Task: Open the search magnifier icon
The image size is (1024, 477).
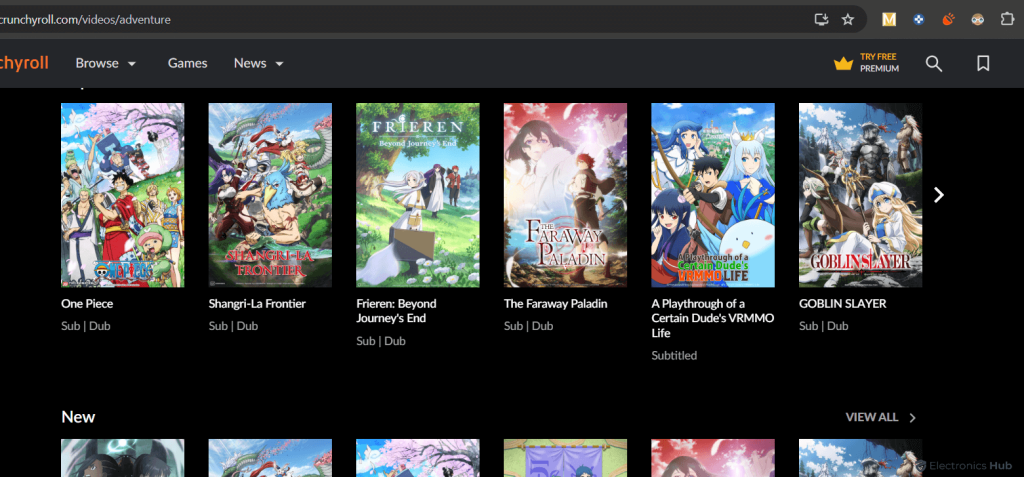Action: point(934,64)
